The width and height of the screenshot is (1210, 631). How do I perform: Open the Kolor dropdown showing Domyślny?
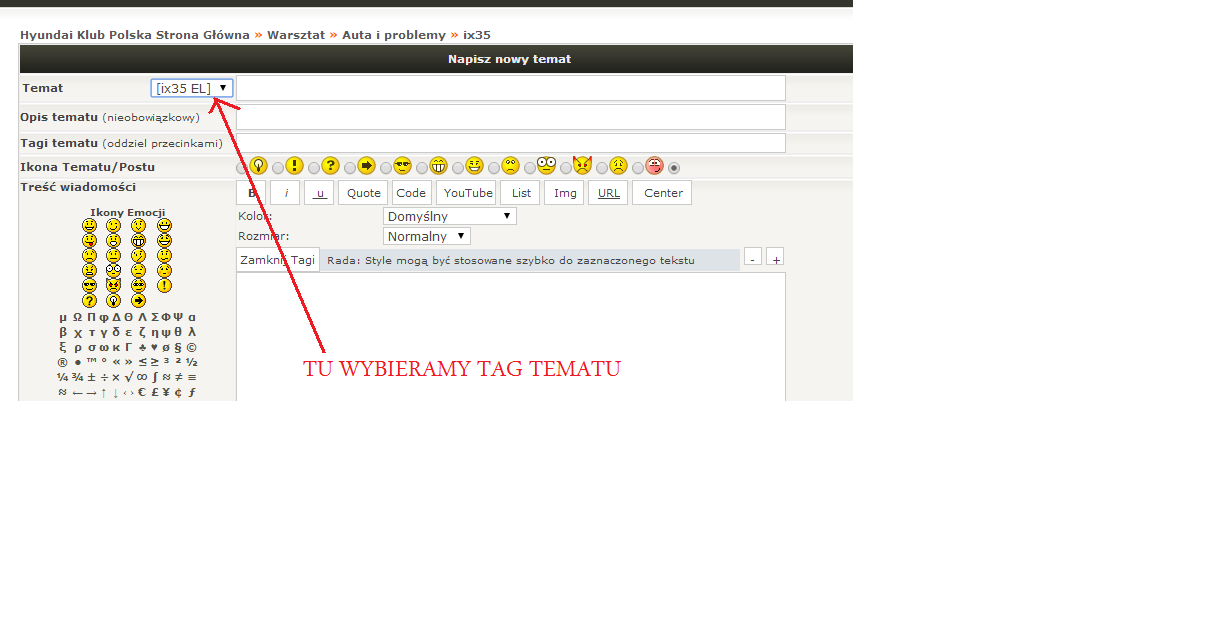[450, 216]
